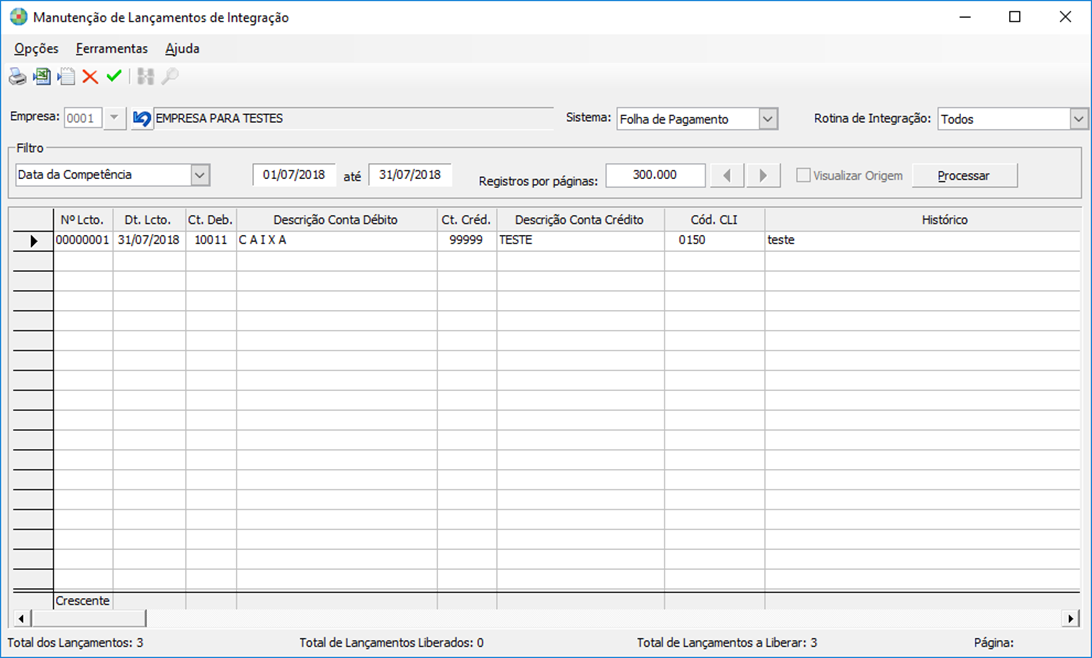Click the Empresa code field 0001
Screen dimensions: 1092x658
click(x=83, y=118)
